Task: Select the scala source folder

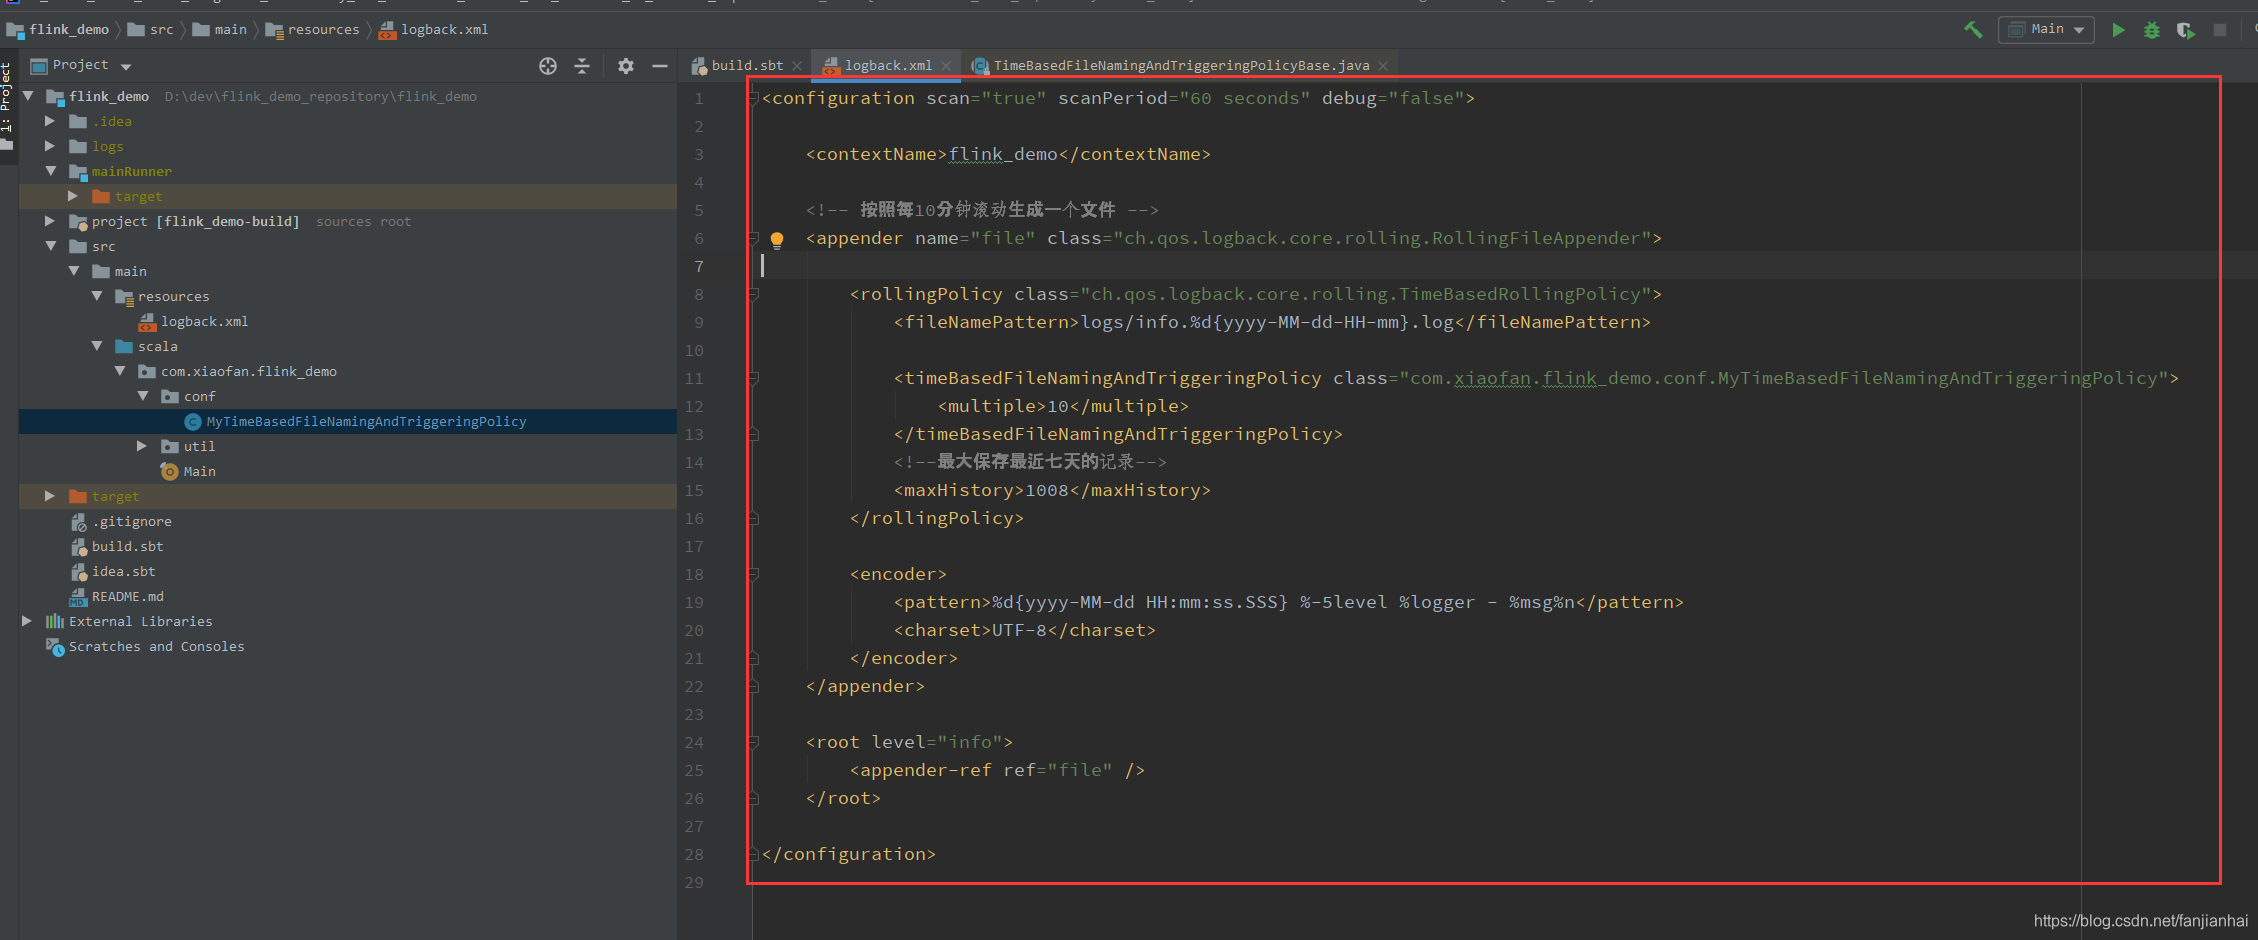Action: pyautogui.click(x=157, y=347)
